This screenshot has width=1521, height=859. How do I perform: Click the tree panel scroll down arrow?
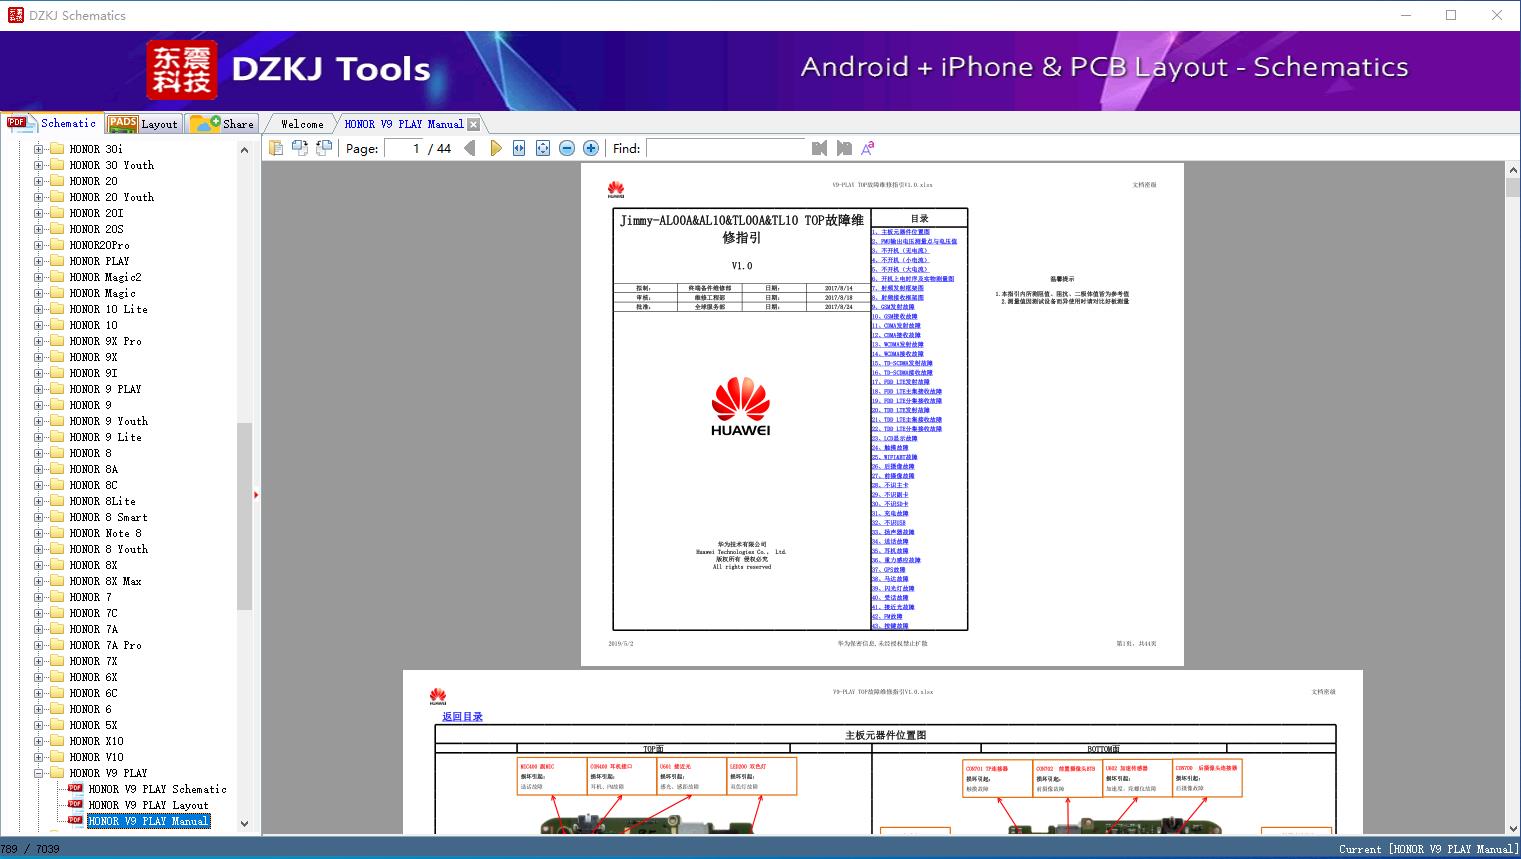(244, 824)
